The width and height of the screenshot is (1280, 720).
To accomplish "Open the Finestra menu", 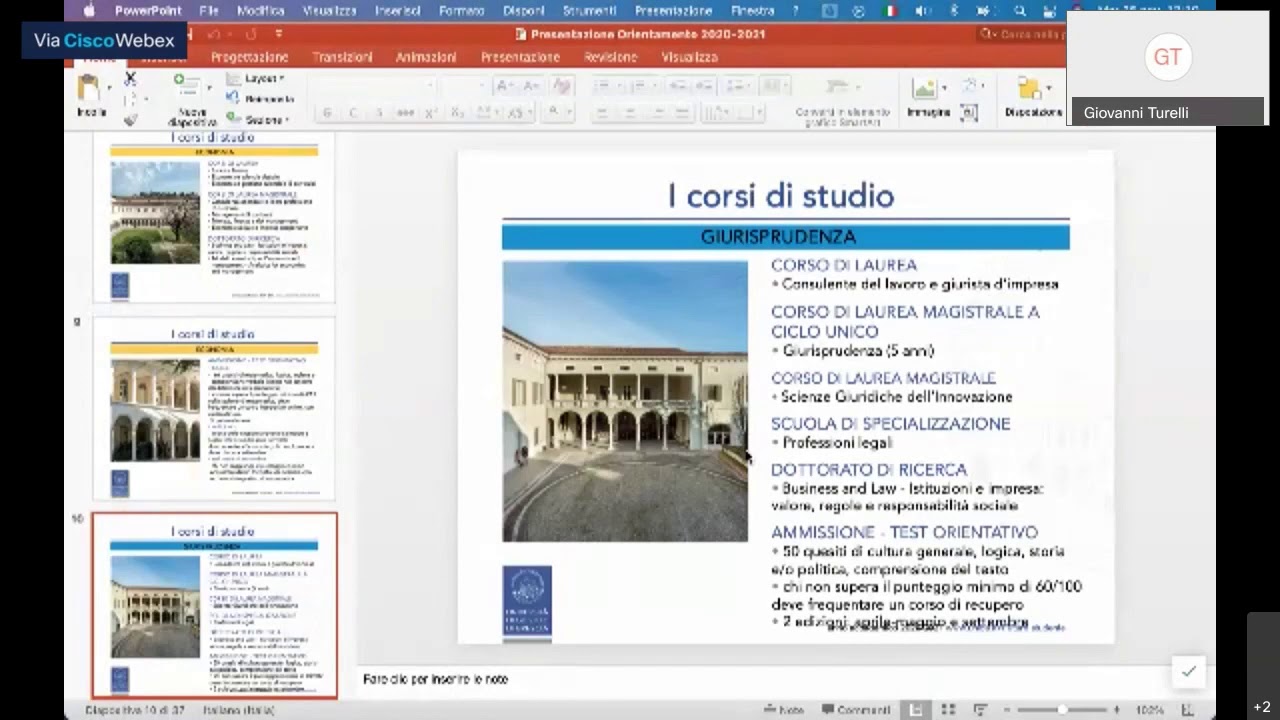I will tap(752, 10).
